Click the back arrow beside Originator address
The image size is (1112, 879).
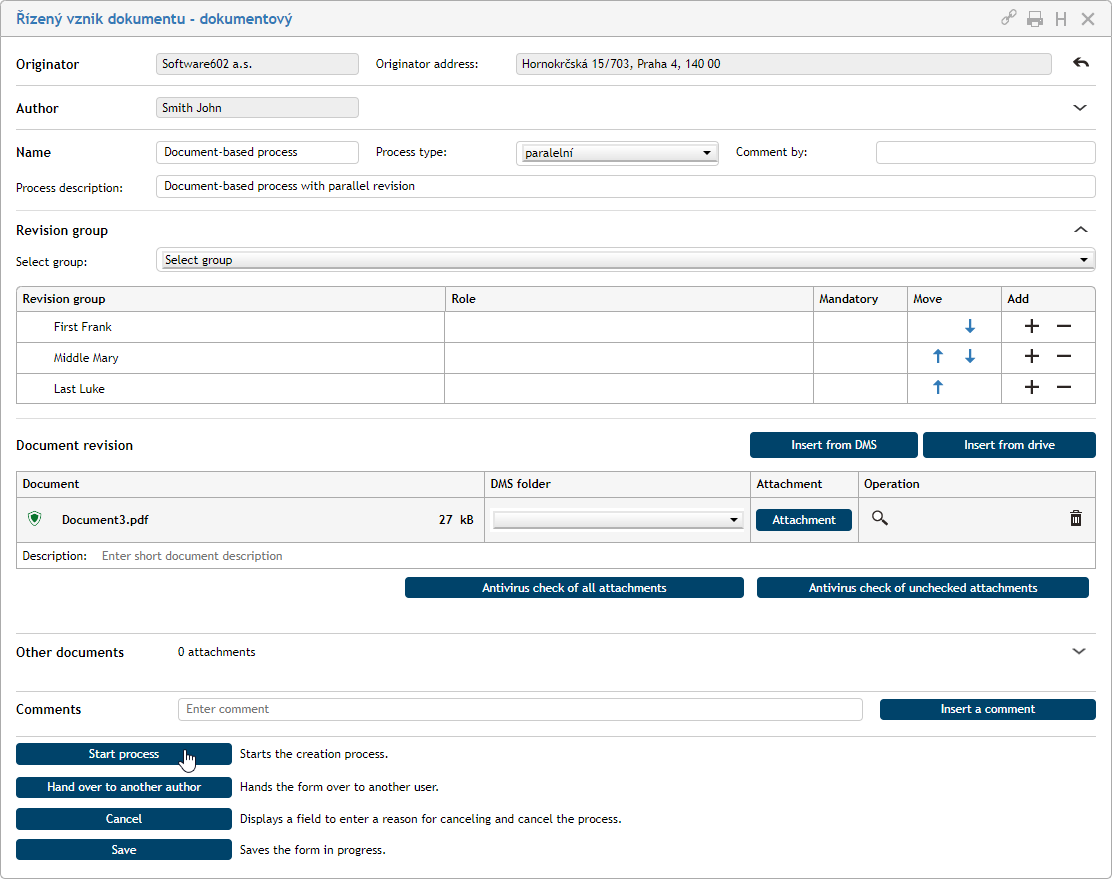1080,63
